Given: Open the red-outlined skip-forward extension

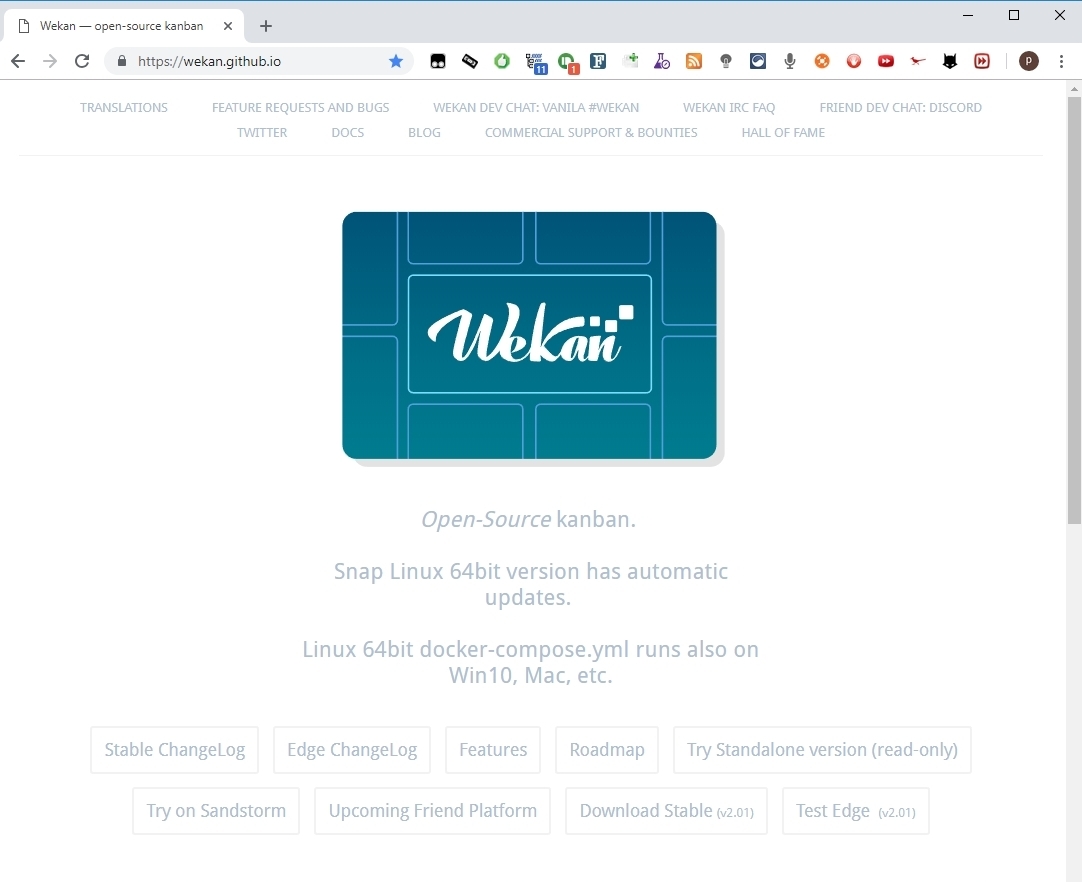Looking at the screenshot, I should click(982, 61).
